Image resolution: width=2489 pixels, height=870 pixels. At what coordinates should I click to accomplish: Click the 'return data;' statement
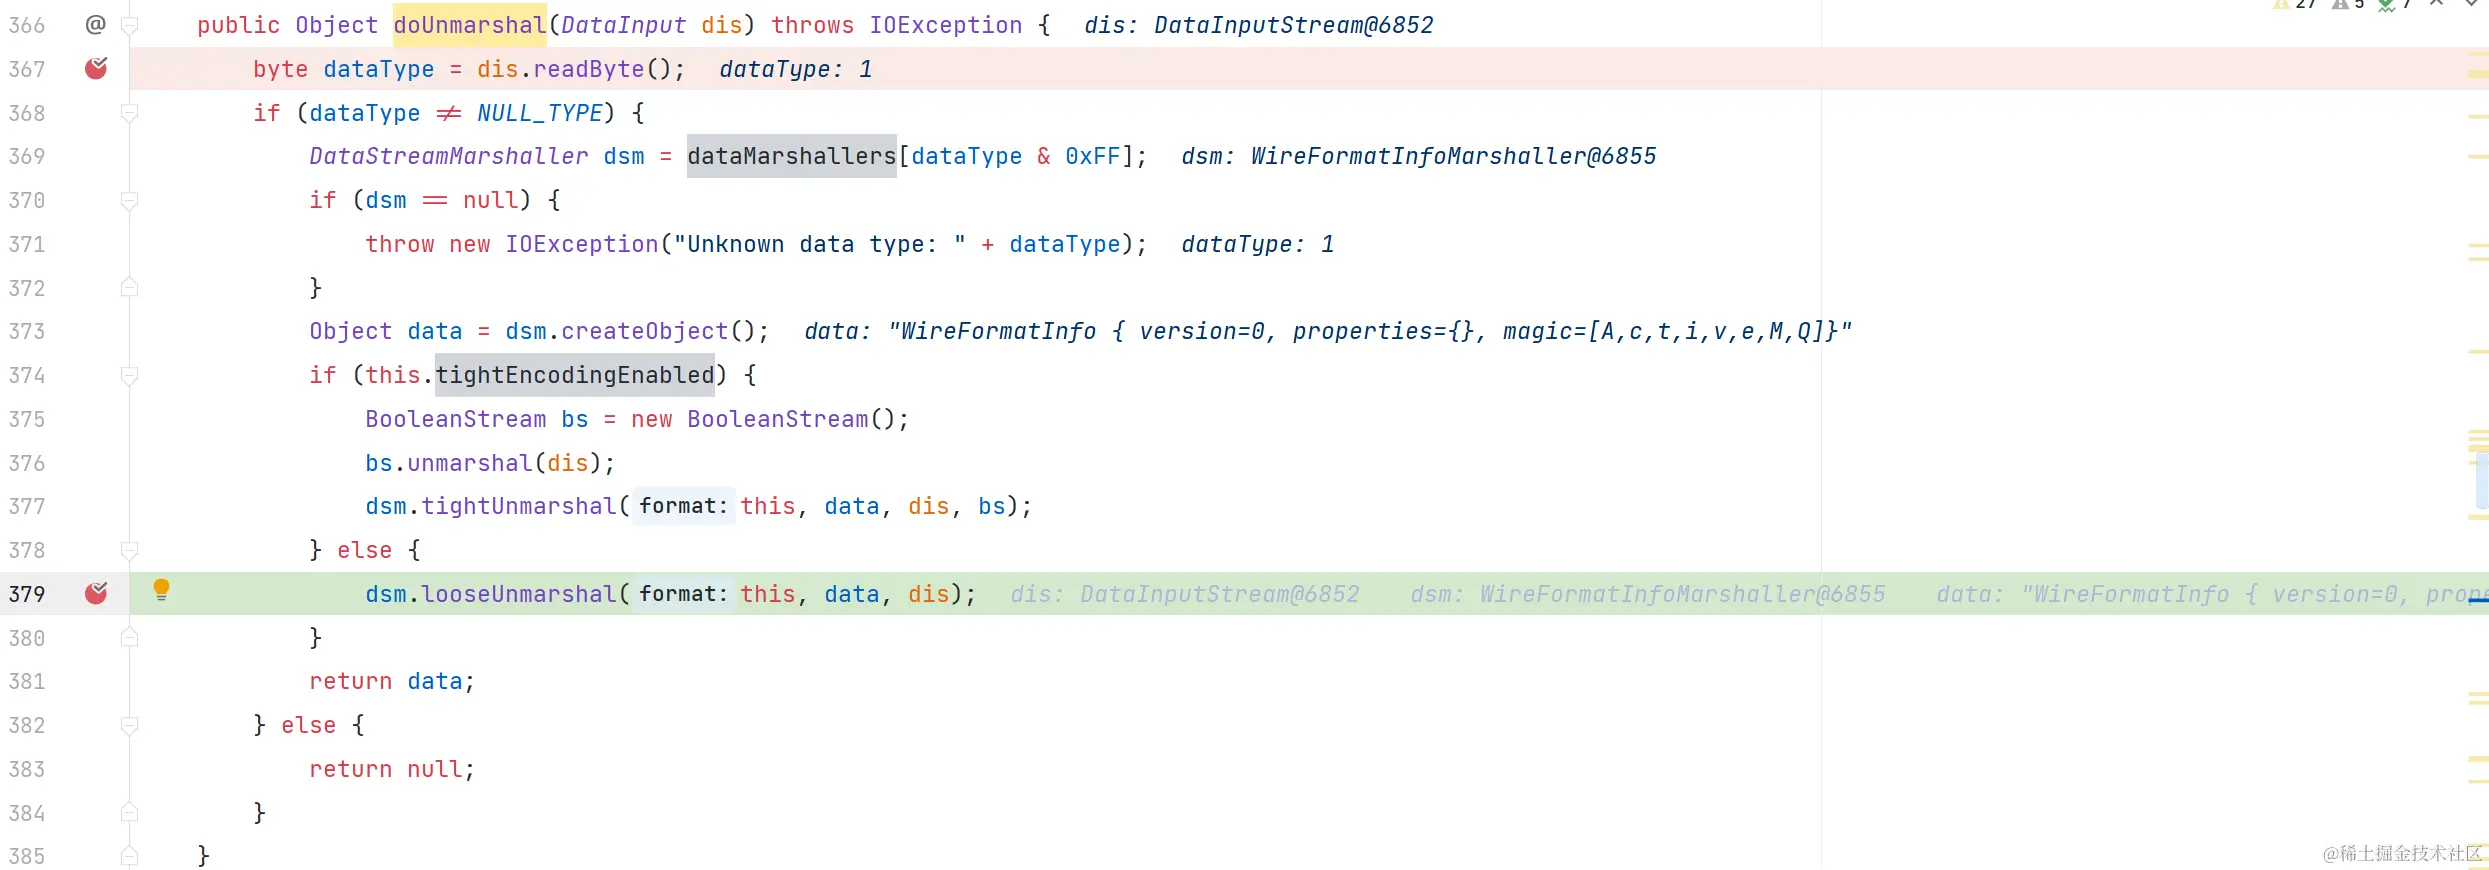(x=392, y=681)
